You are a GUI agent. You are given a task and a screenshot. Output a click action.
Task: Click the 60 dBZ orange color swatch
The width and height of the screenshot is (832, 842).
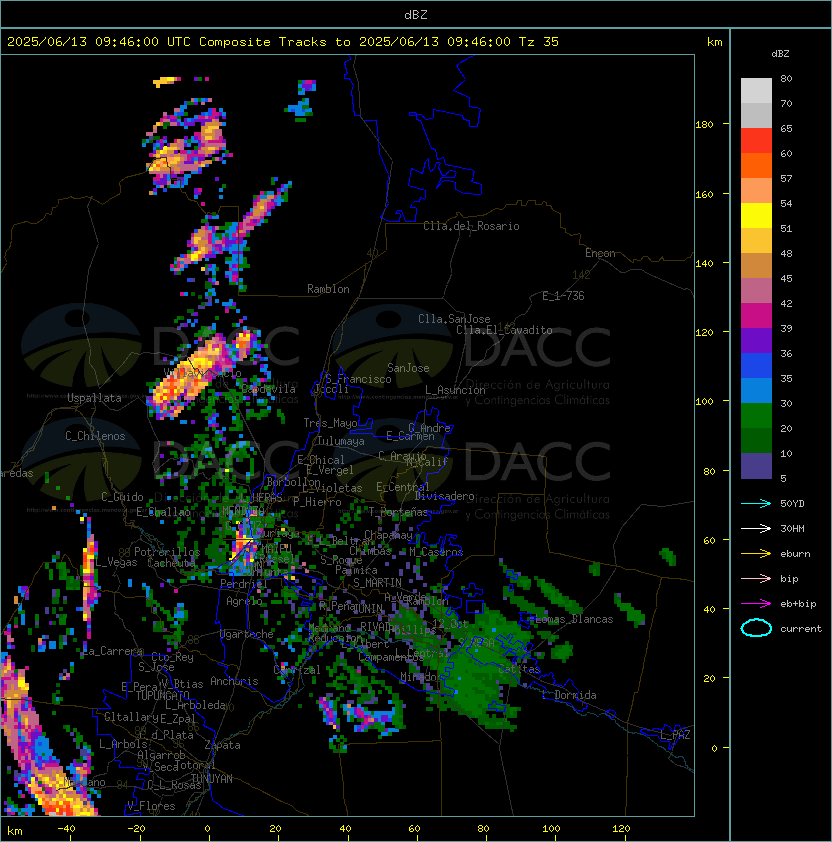click(756, 165)
